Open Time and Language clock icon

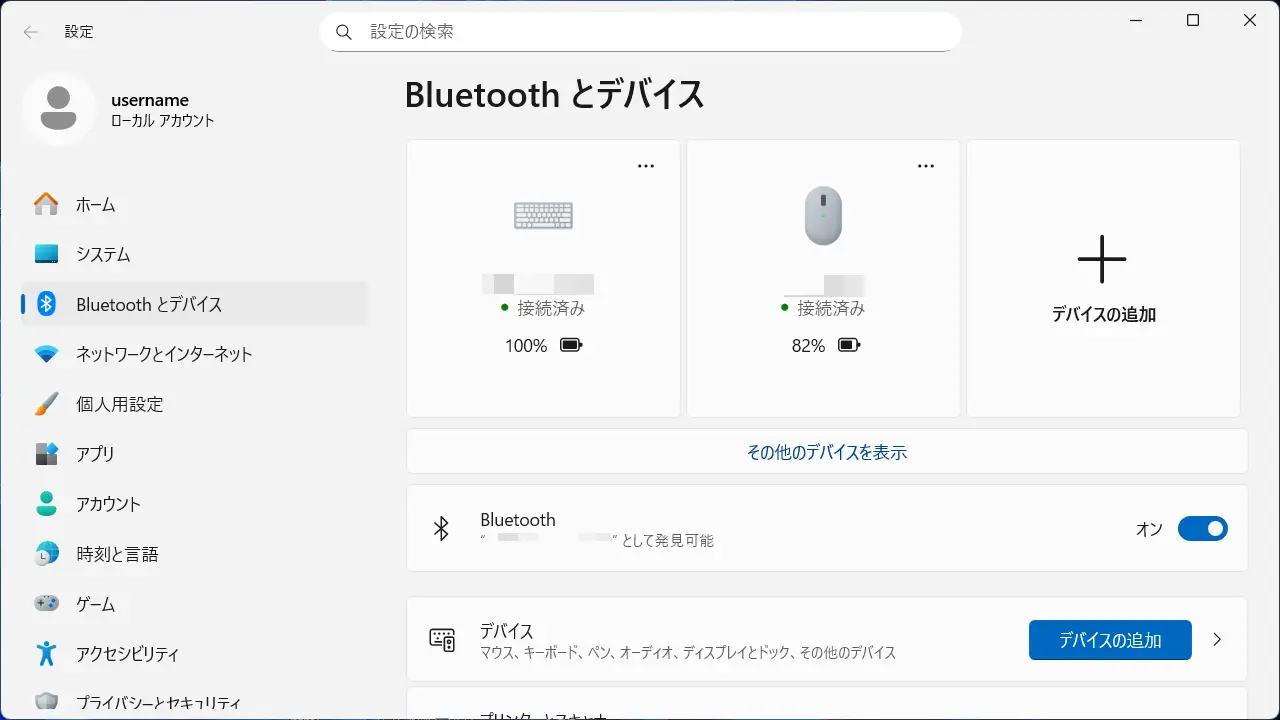(x=46, y=554)
